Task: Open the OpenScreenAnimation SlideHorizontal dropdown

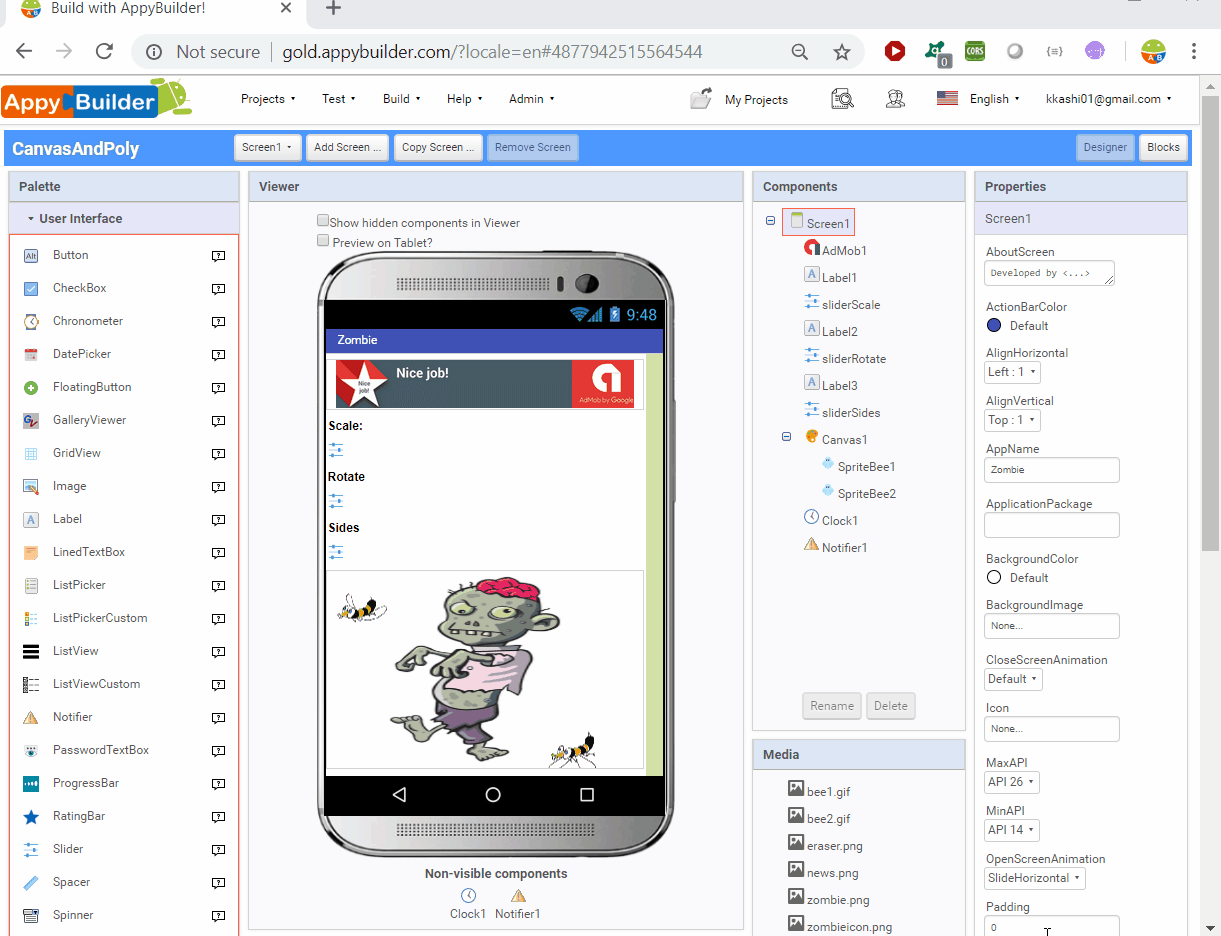Action: 1035,878
